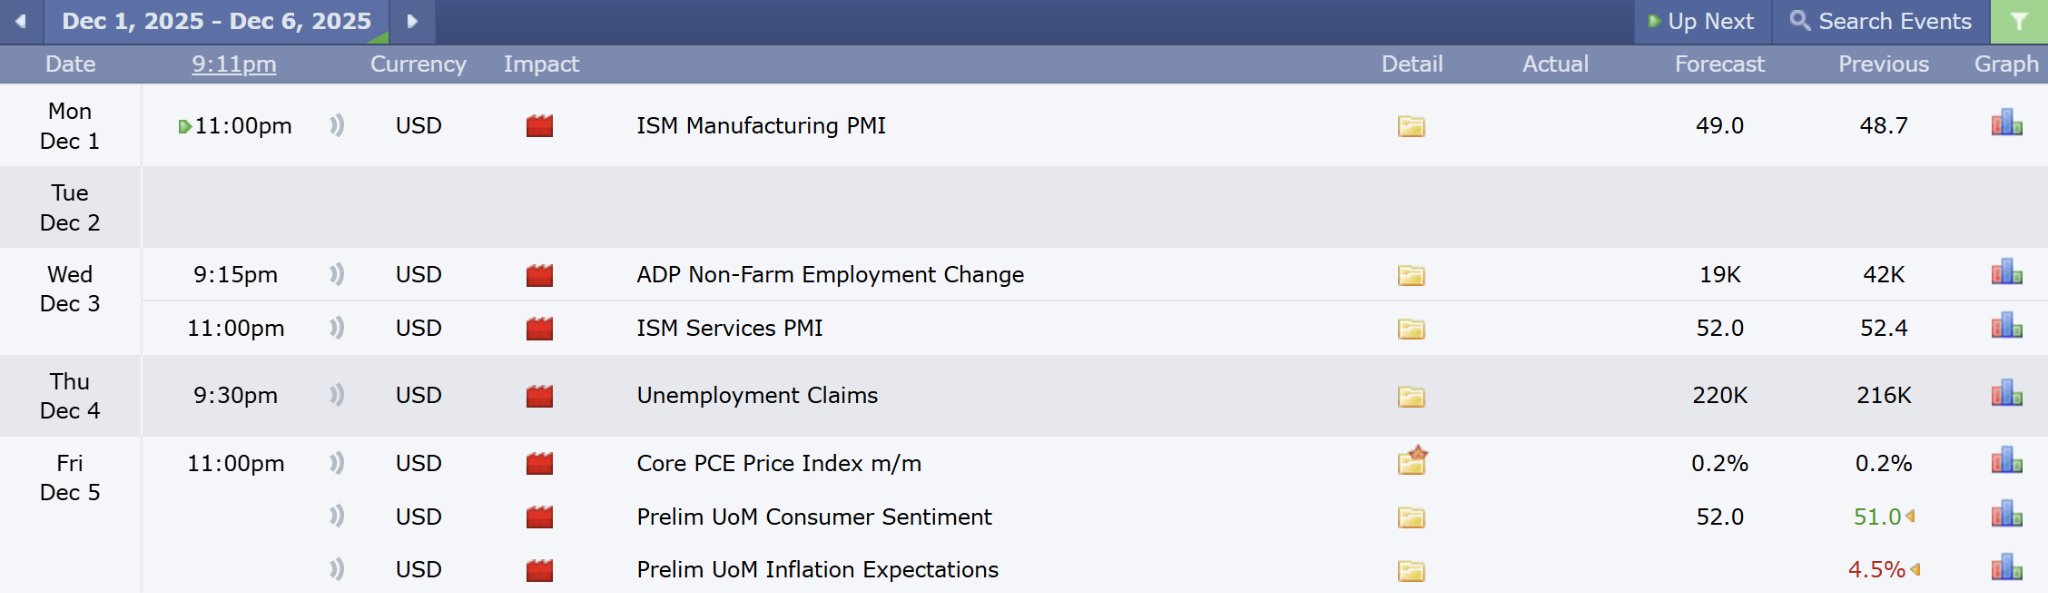Toggle sound alert for Core PCE Price Index

click(x=337, y=463)
